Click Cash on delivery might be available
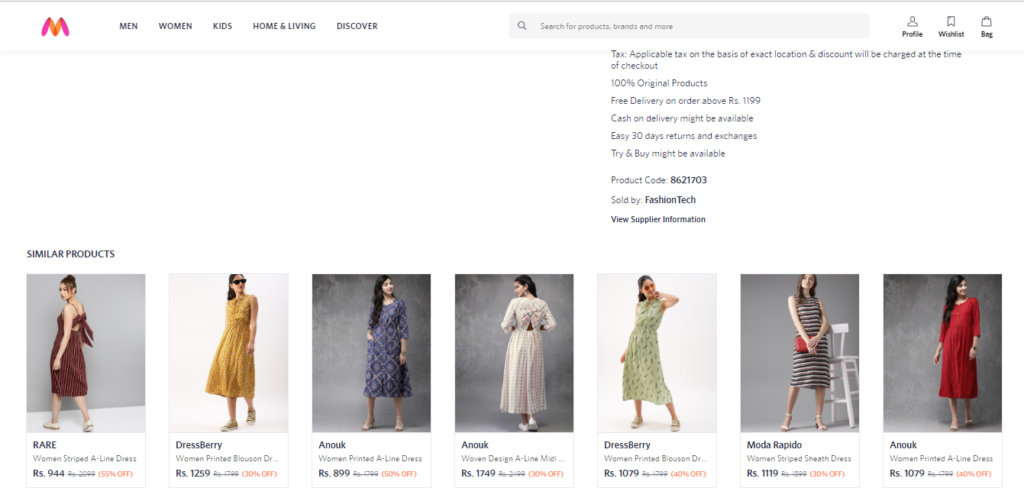 click(682, 119)
